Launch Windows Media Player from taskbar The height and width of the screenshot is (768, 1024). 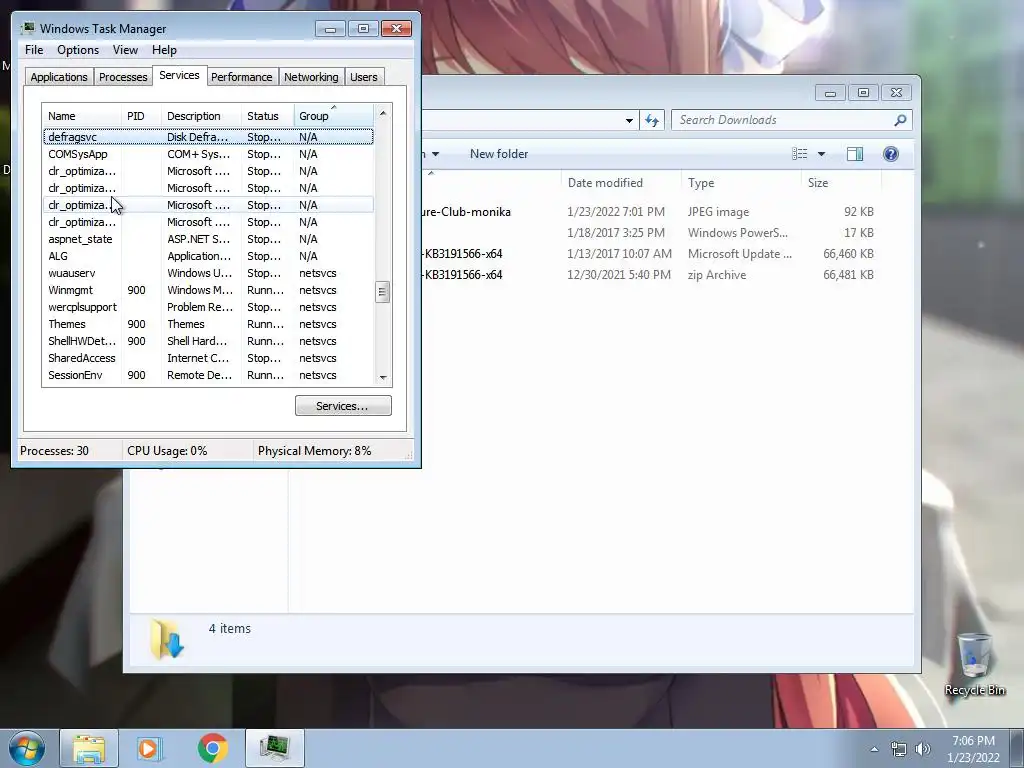tap(150, 748)
